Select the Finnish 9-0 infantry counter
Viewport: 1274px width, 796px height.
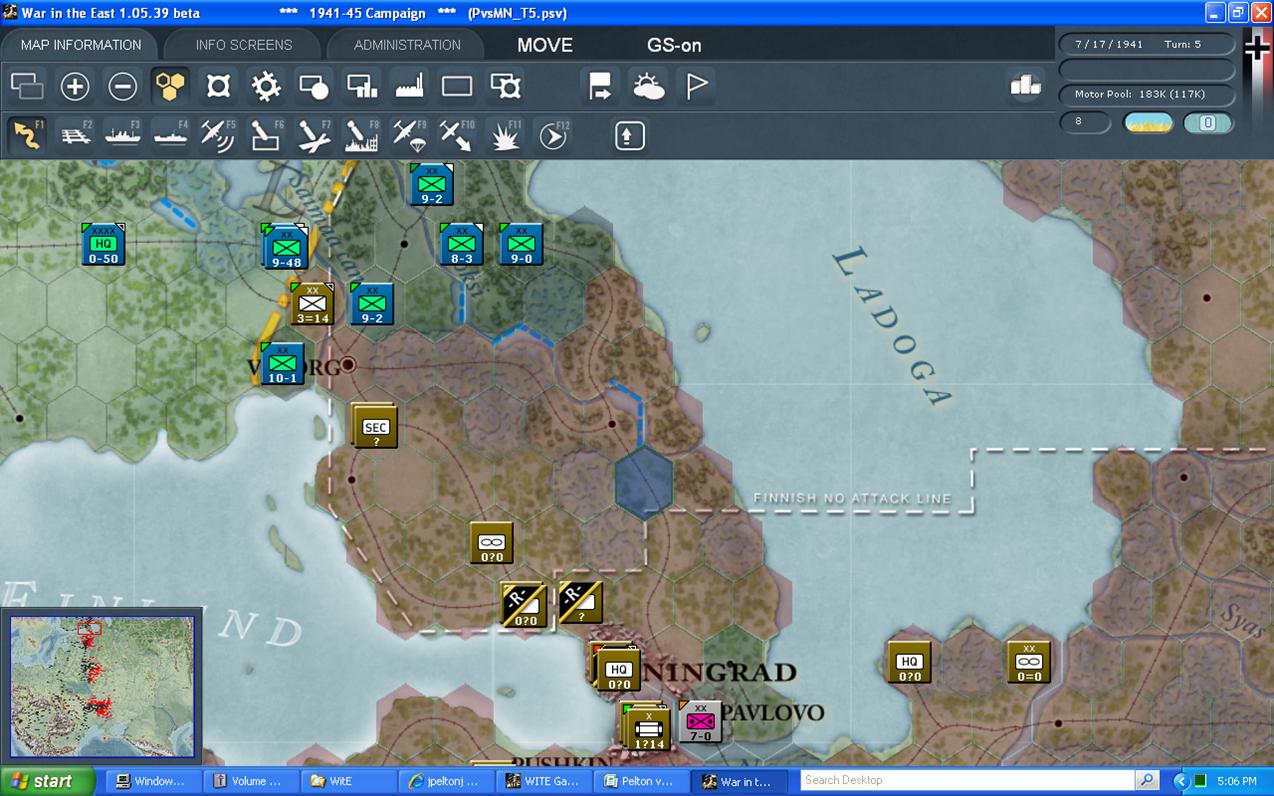[521, 243]
